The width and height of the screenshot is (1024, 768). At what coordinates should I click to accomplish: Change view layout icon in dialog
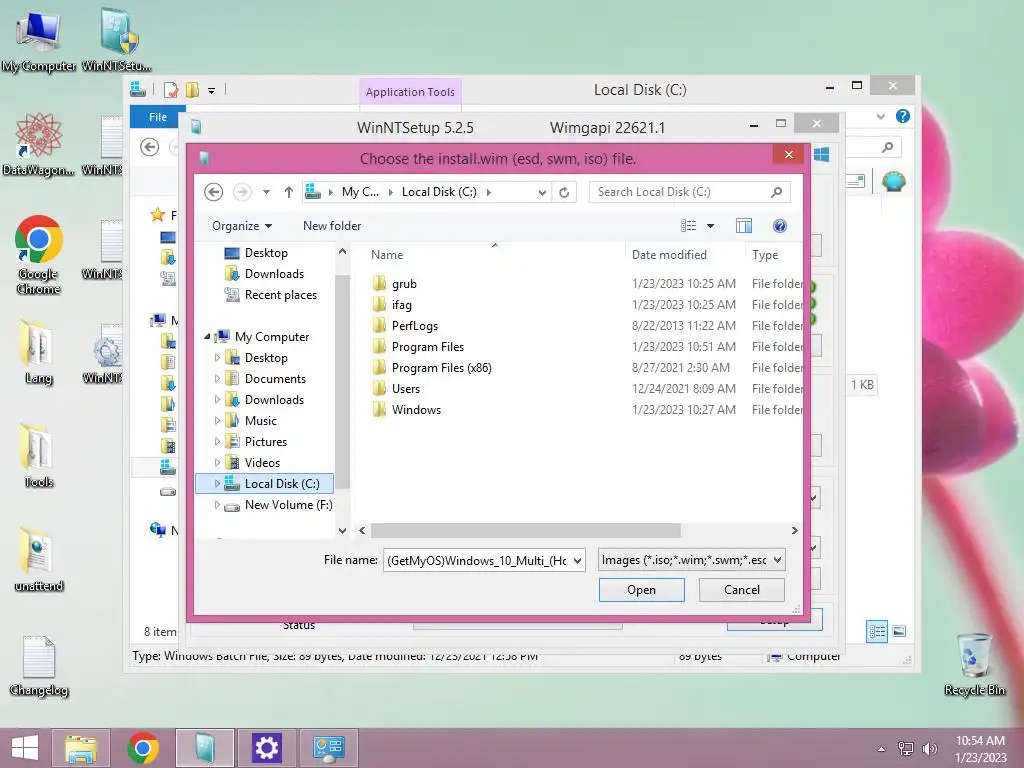pos(688,226)
